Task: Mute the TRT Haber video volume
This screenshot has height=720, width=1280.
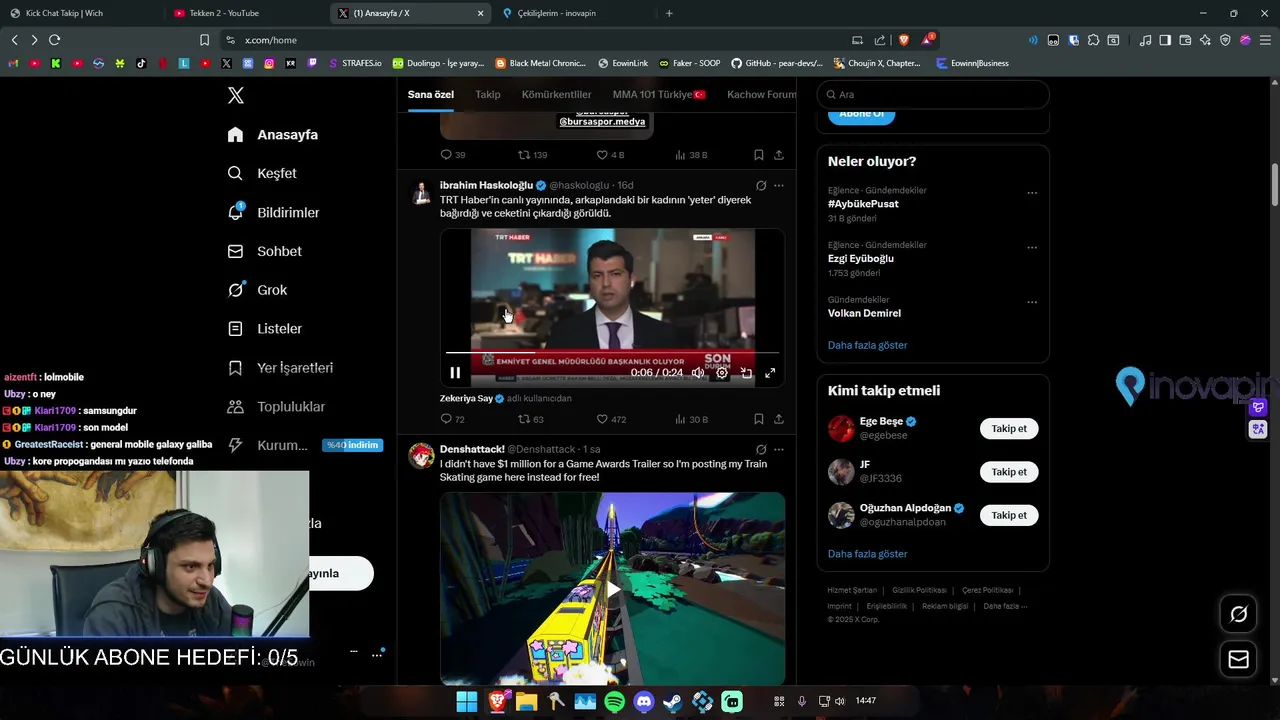Action: click(x=698, y=373)
